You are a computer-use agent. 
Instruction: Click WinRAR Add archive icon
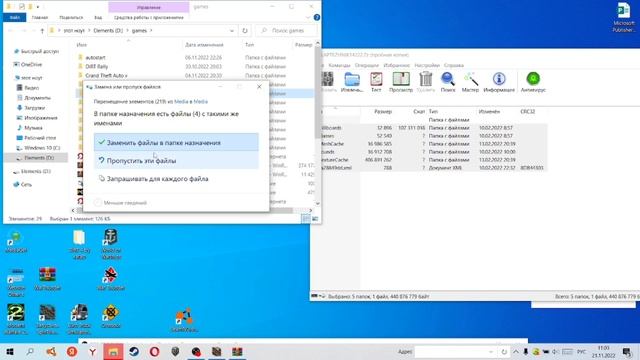point(328,82)
